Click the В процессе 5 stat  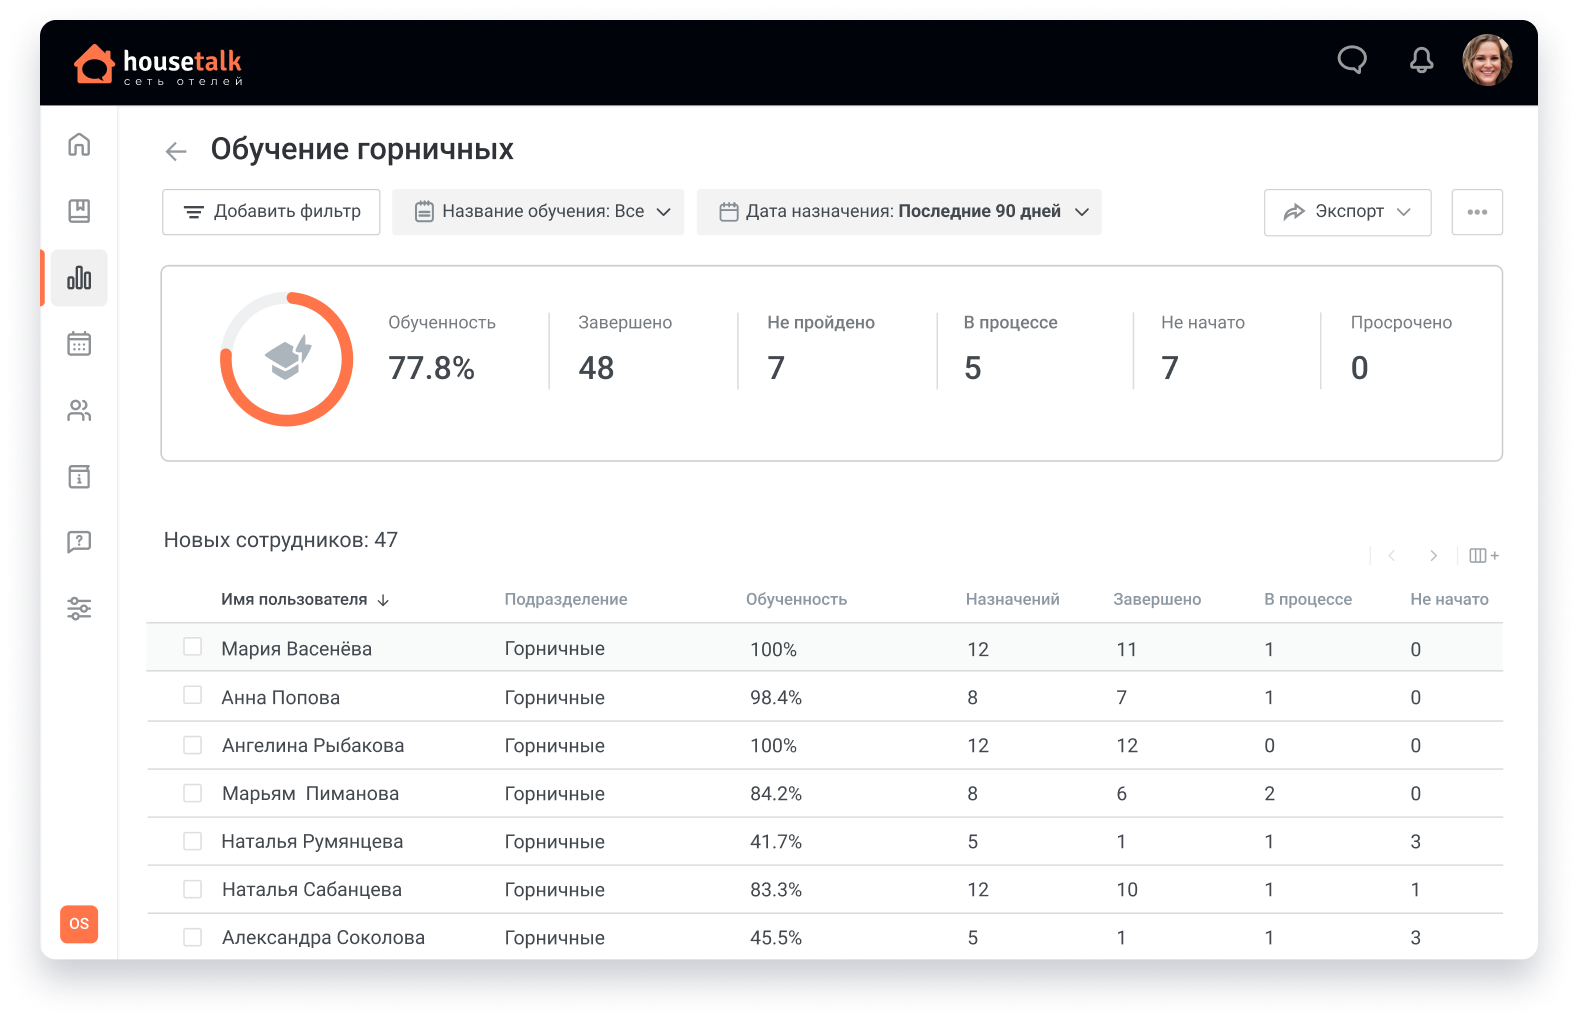click(x=1010, y=351)
